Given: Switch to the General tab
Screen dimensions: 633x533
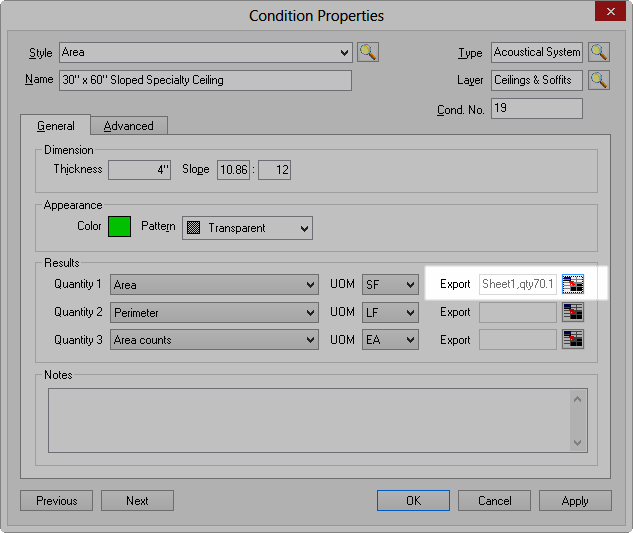Looking at the screenshot, I should click(56, 126).
